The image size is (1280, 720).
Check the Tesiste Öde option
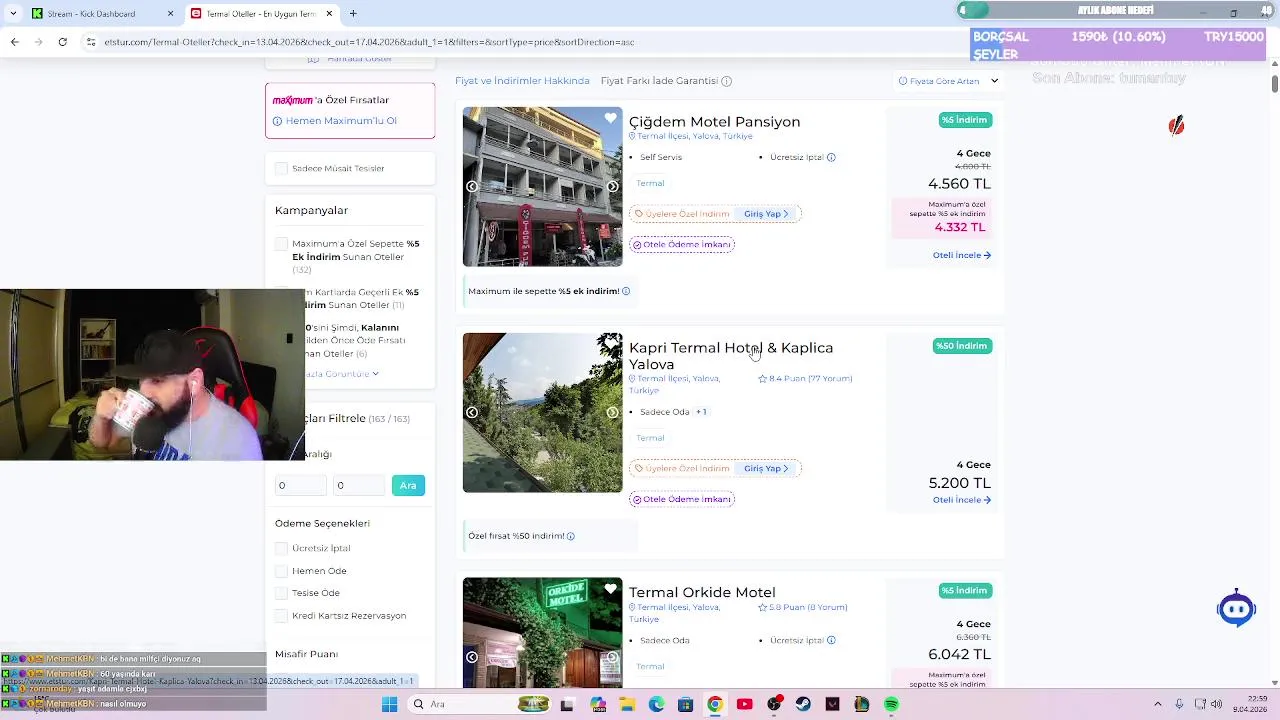tap(281, 593)
